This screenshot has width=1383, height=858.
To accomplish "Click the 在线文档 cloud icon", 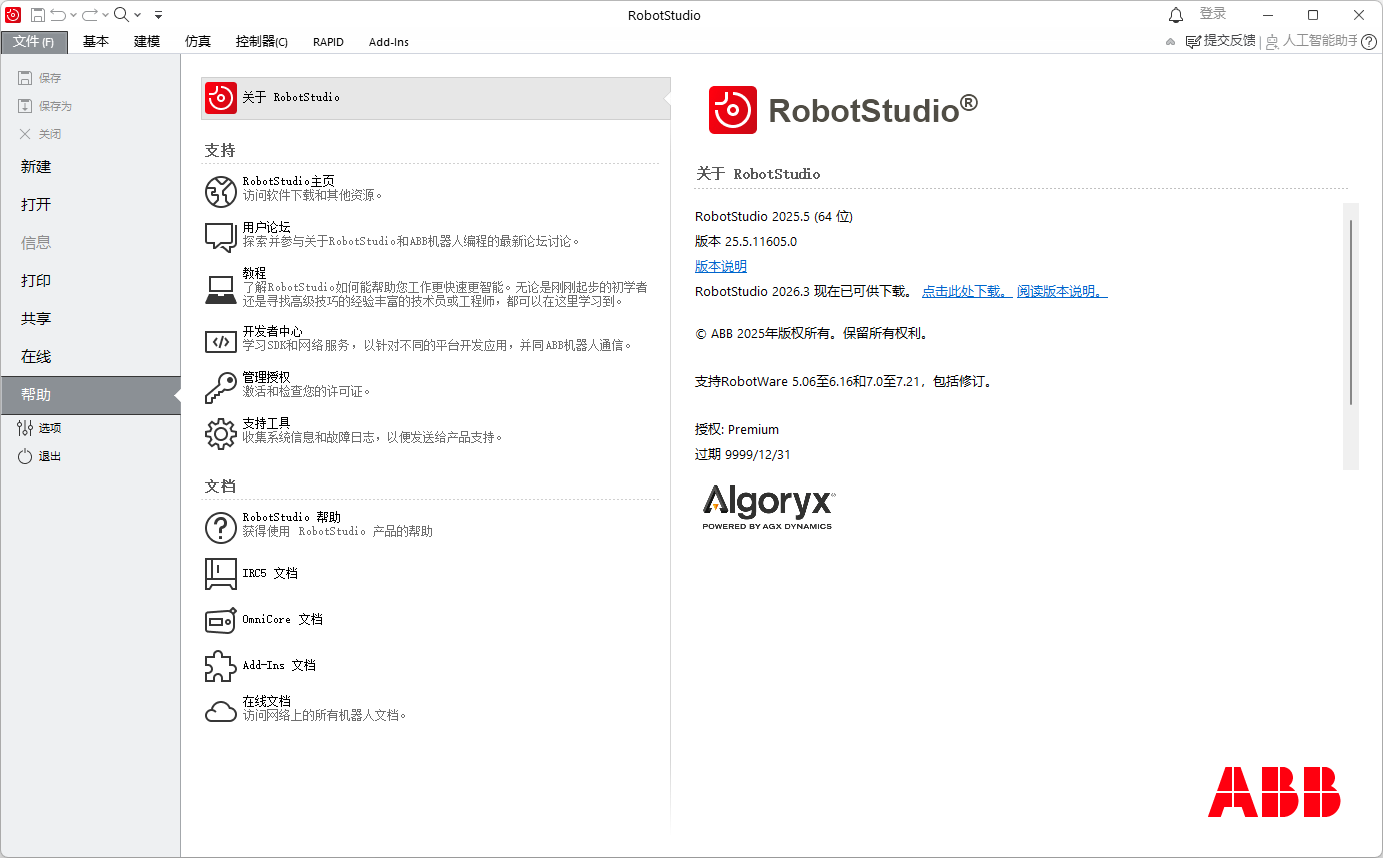I will [x=220, y=711].
